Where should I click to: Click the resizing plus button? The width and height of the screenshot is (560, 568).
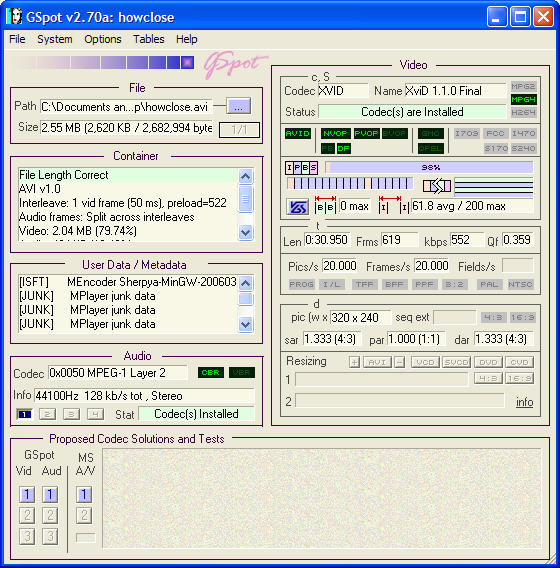pyautogui.click(x=355, y=362)
